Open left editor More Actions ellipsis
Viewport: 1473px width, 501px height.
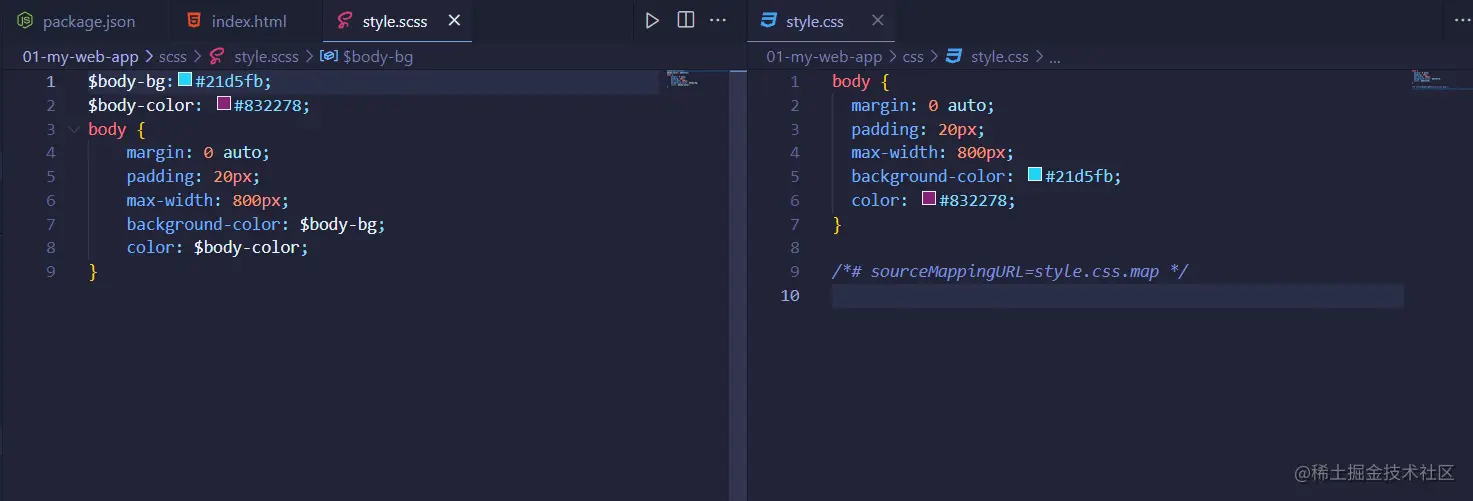click(718, 21)
